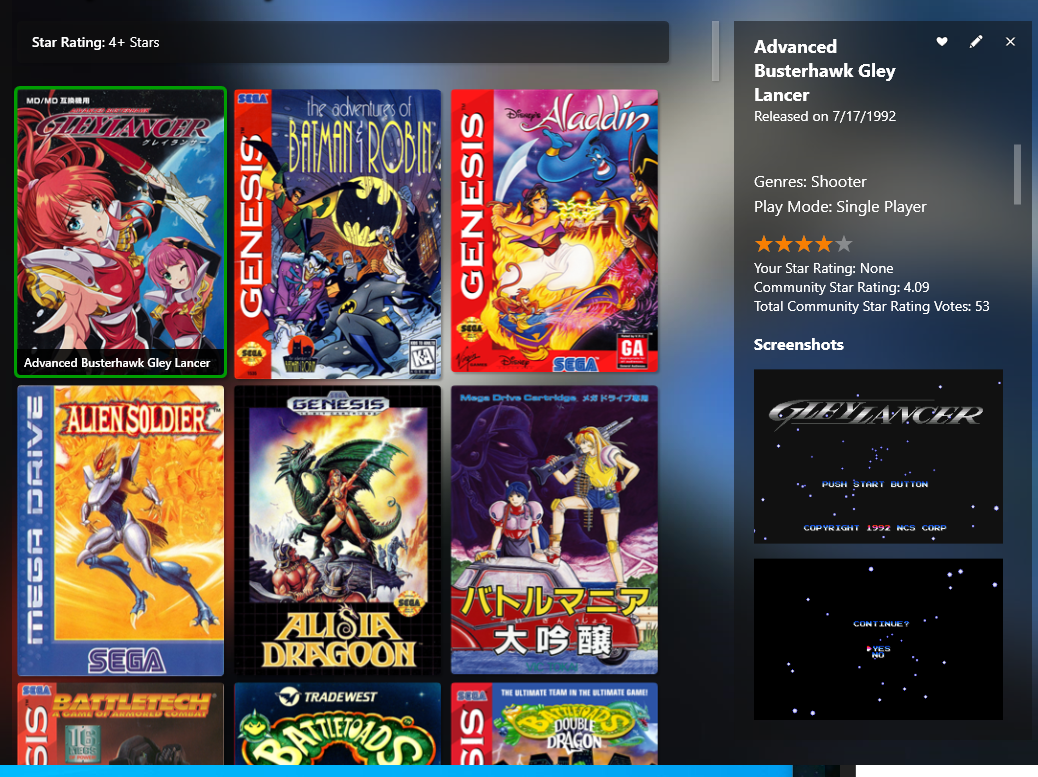1038x777 pixels.
Task: Select the Battle Mania Japanese cover
Action: (555, 530)
